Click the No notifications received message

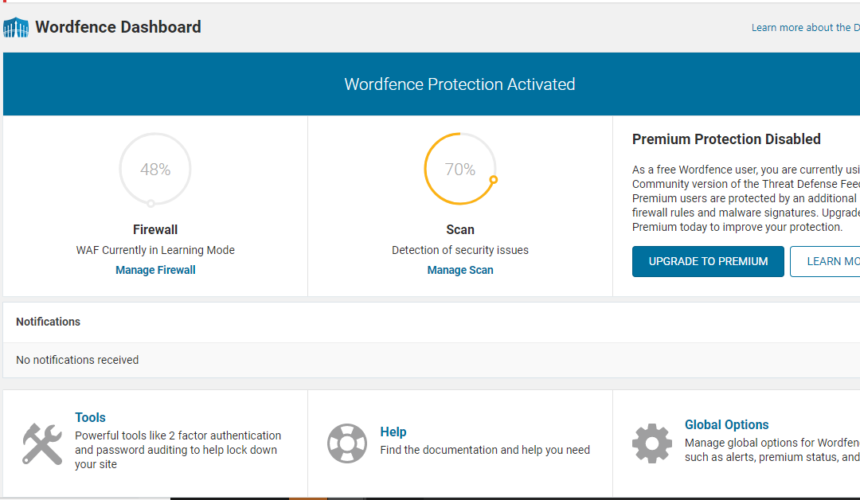(77, 360)
